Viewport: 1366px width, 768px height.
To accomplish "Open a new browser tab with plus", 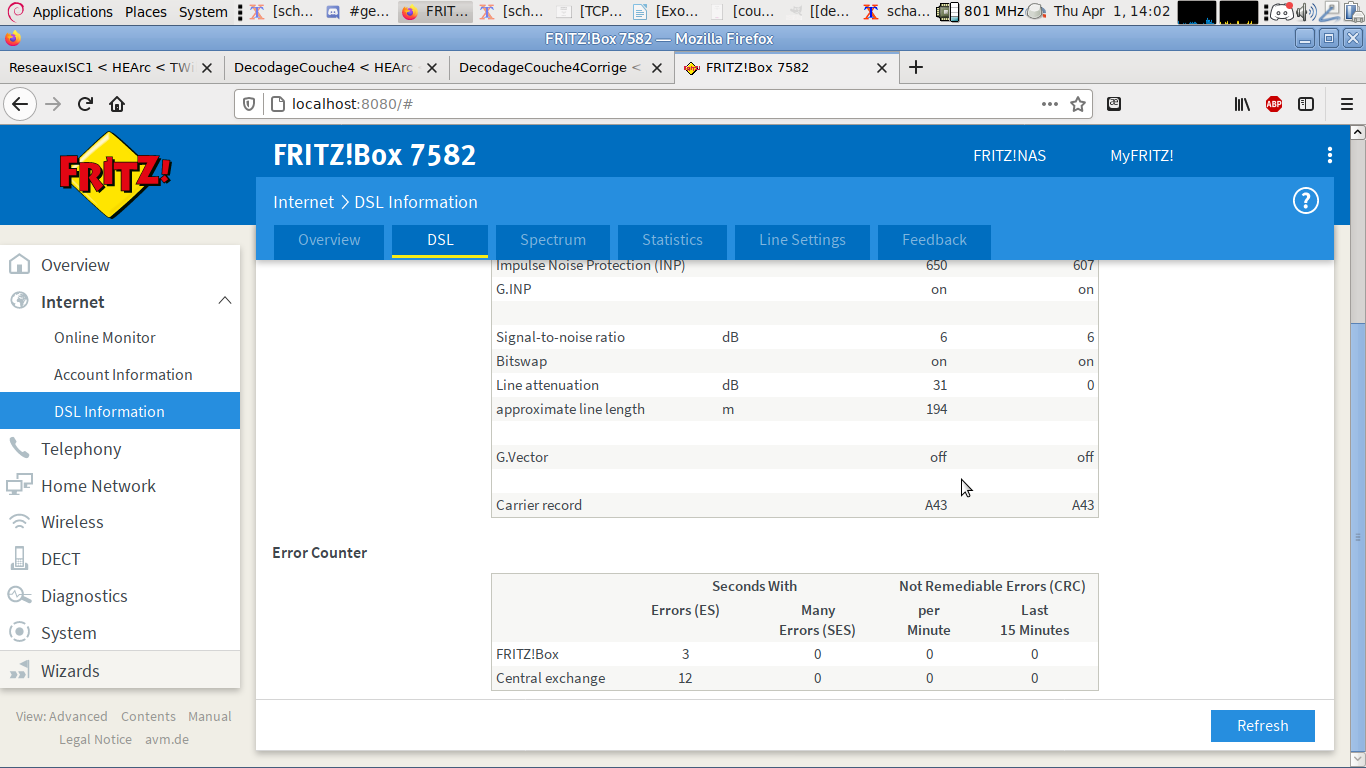I will coord(915,67).
